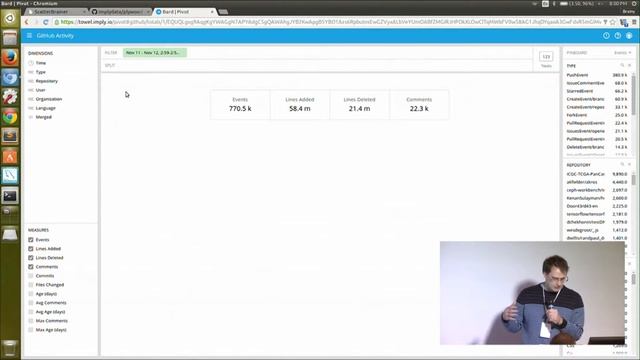Screen dimensions: 640x360
Task: Open Chromium from the Ubuntu dock
Action: [x=10, y=77]
